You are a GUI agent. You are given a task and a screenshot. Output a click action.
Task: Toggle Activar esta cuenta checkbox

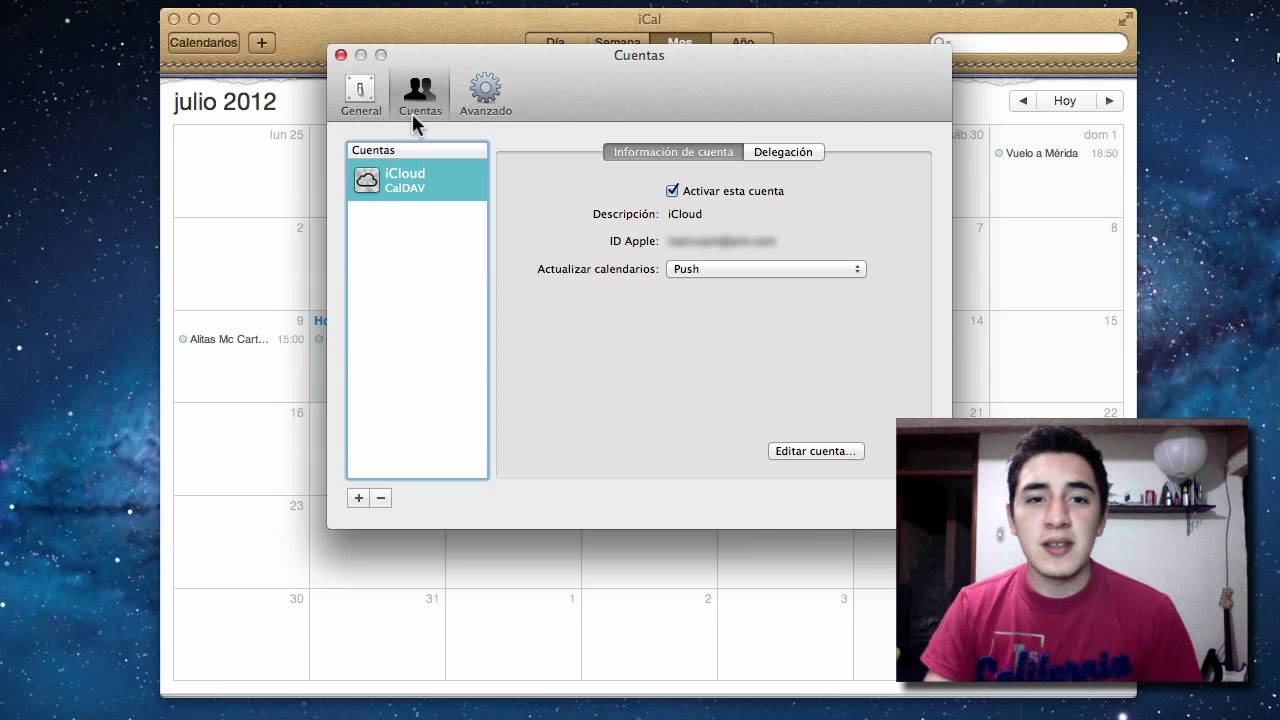point(672,190)
